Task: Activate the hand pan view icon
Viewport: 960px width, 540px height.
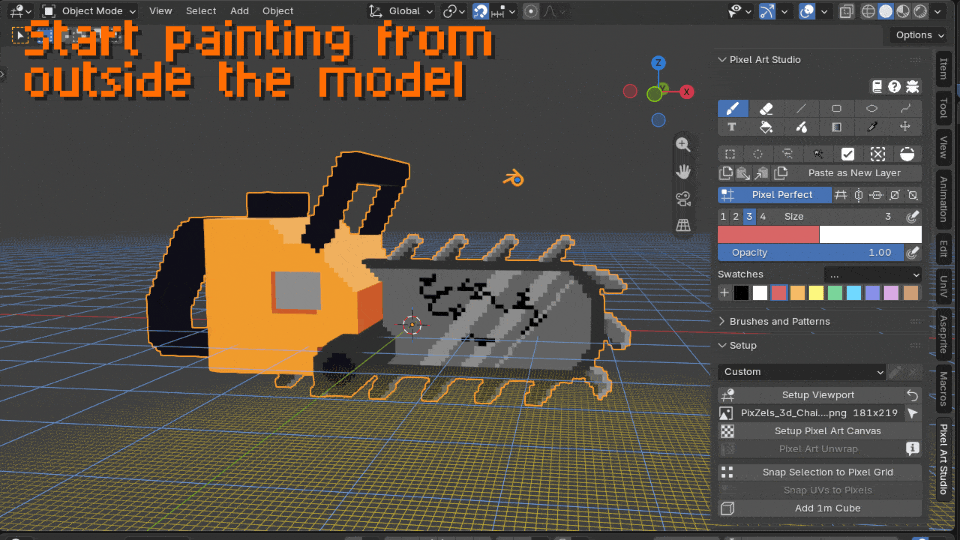Action: click(x=683, y=172)
